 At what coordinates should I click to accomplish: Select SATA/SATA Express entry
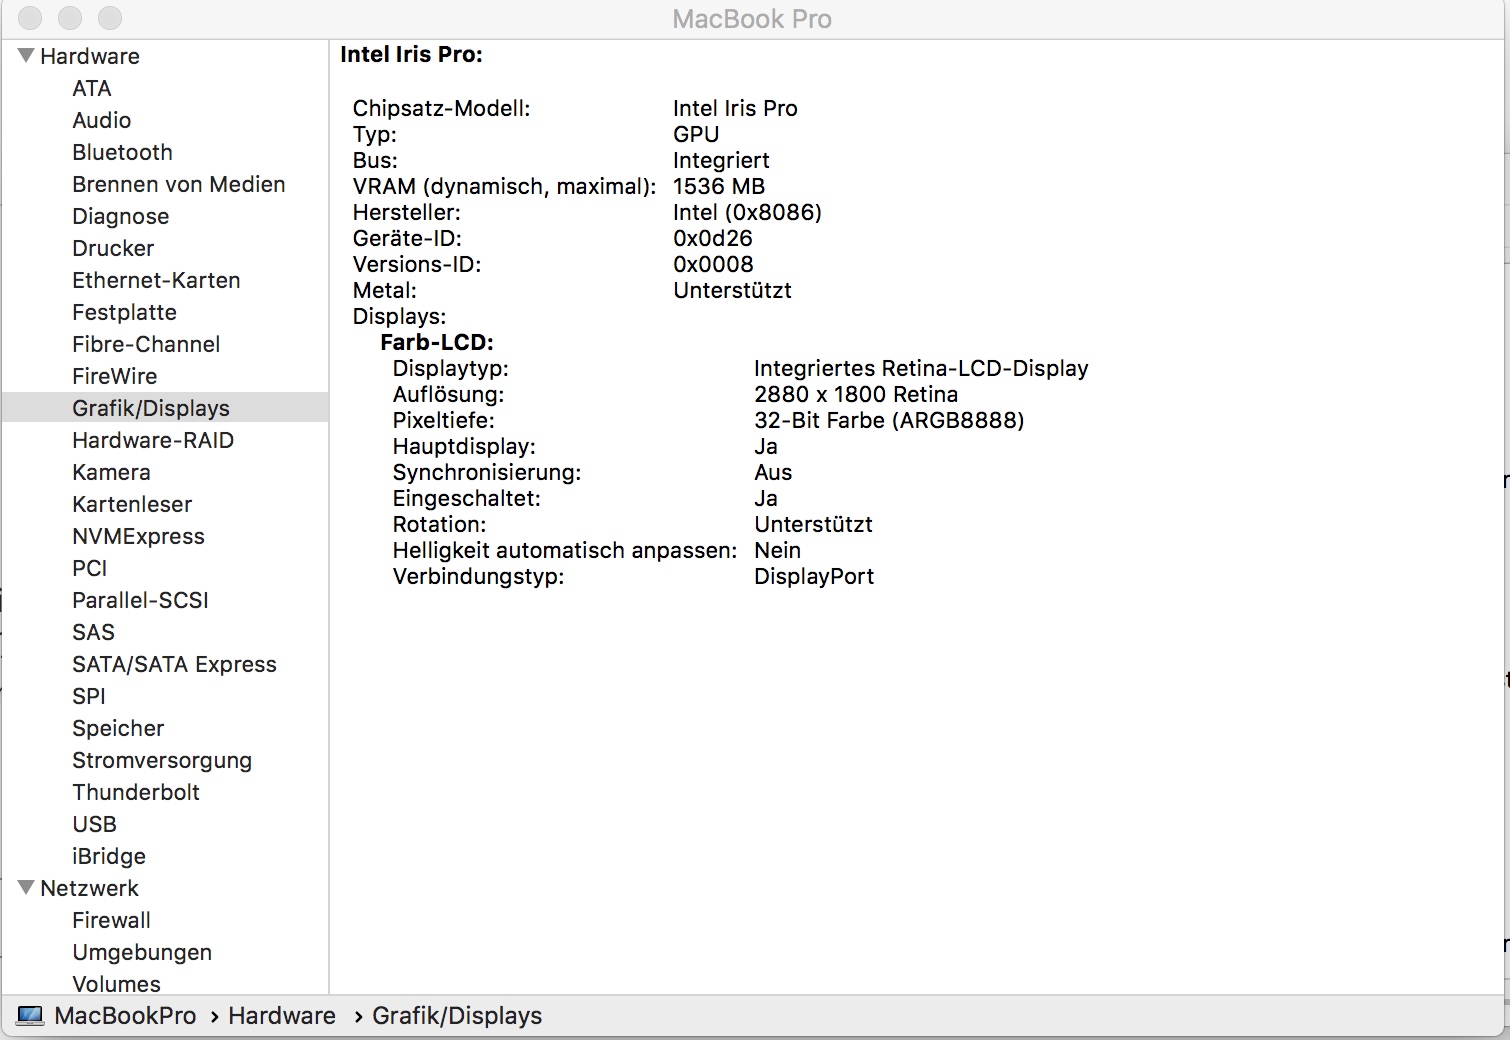coord(174,664)
